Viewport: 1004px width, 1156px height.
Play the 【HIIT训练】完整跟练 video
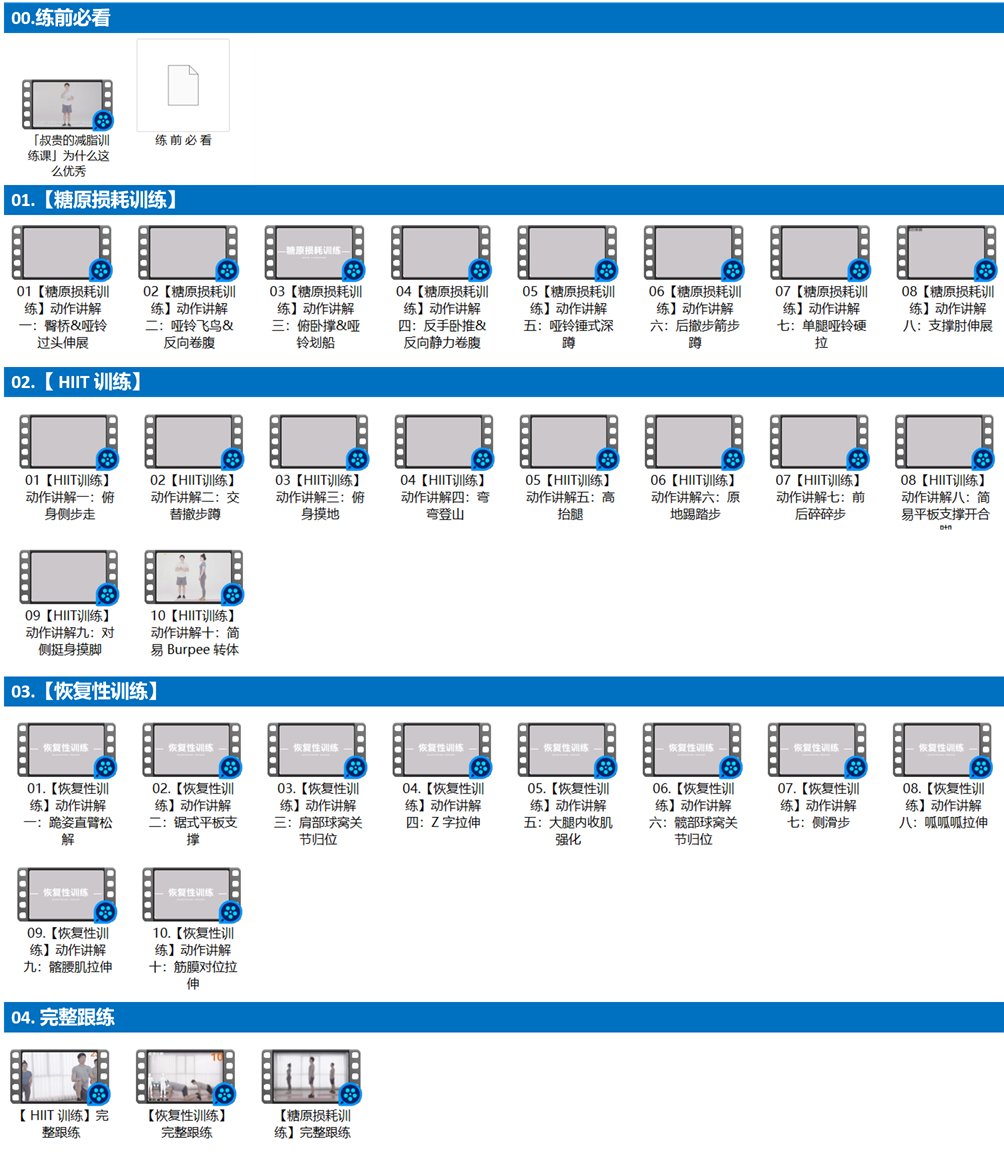coord(60,1076)
